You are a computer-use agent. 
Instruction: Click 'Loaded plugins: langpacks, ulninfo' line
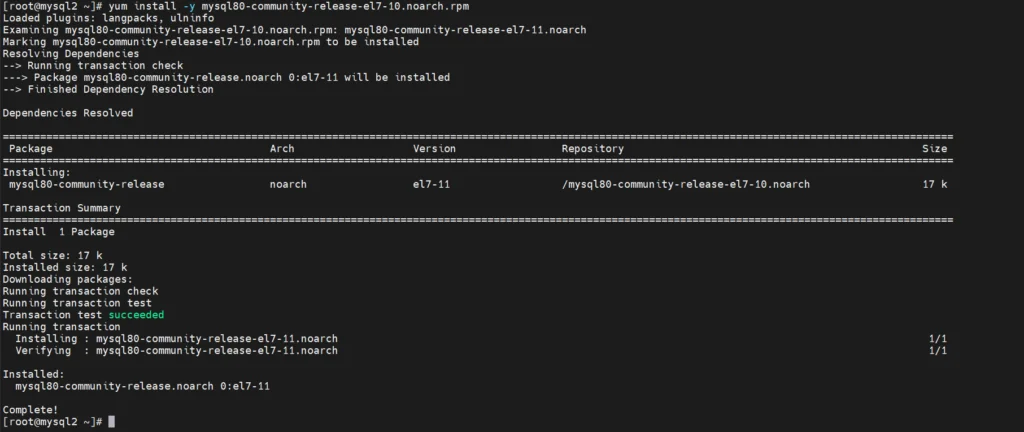pyautogui.click(x=108, y=18)
